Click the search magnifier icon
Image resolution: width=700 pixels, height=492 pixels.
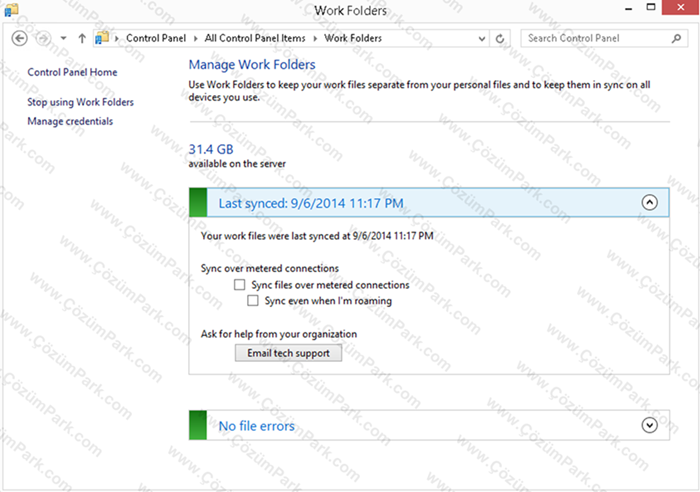676,38
